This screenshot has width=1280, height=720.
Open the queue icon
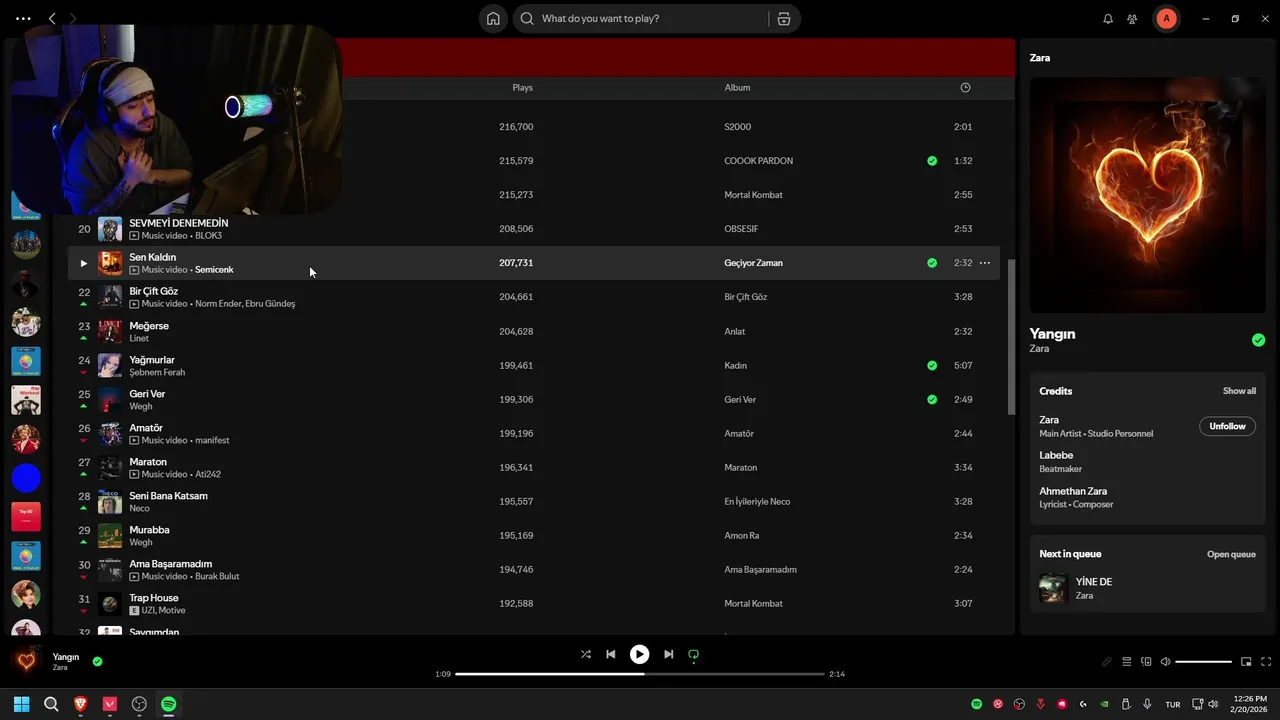point(1127,662)
